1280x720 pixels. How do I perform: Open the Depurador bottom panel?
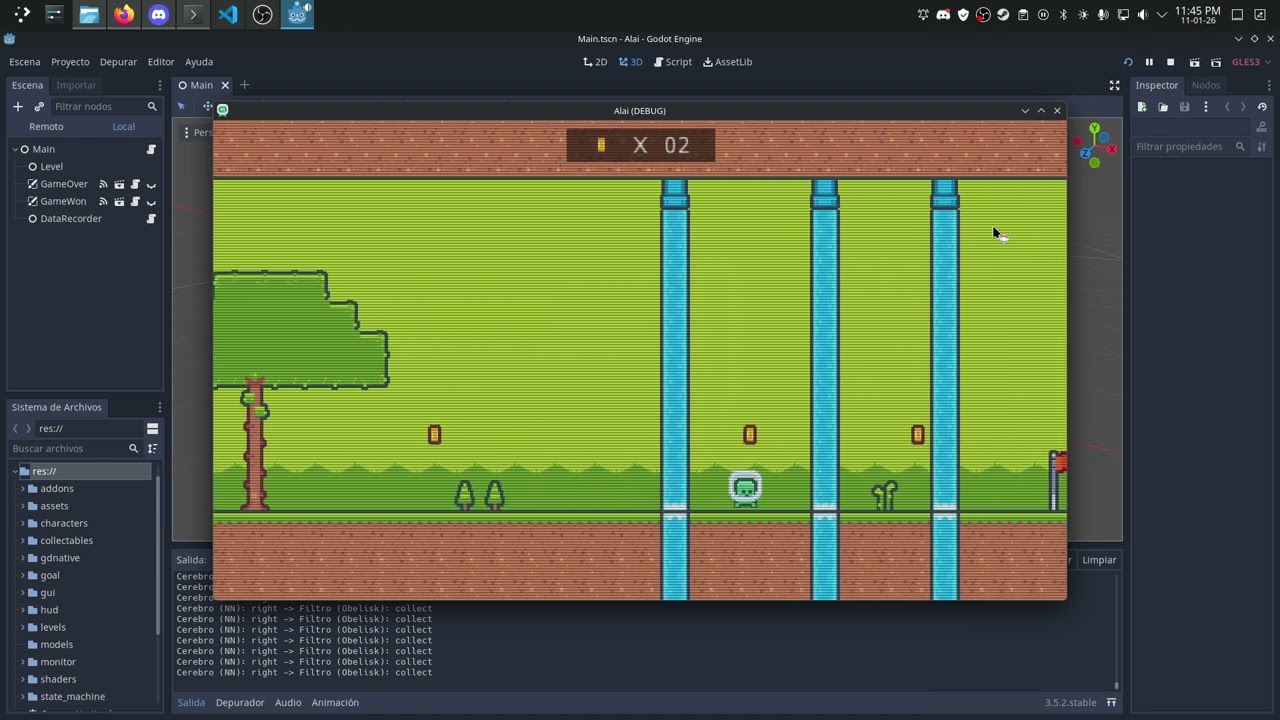(240, 703)
